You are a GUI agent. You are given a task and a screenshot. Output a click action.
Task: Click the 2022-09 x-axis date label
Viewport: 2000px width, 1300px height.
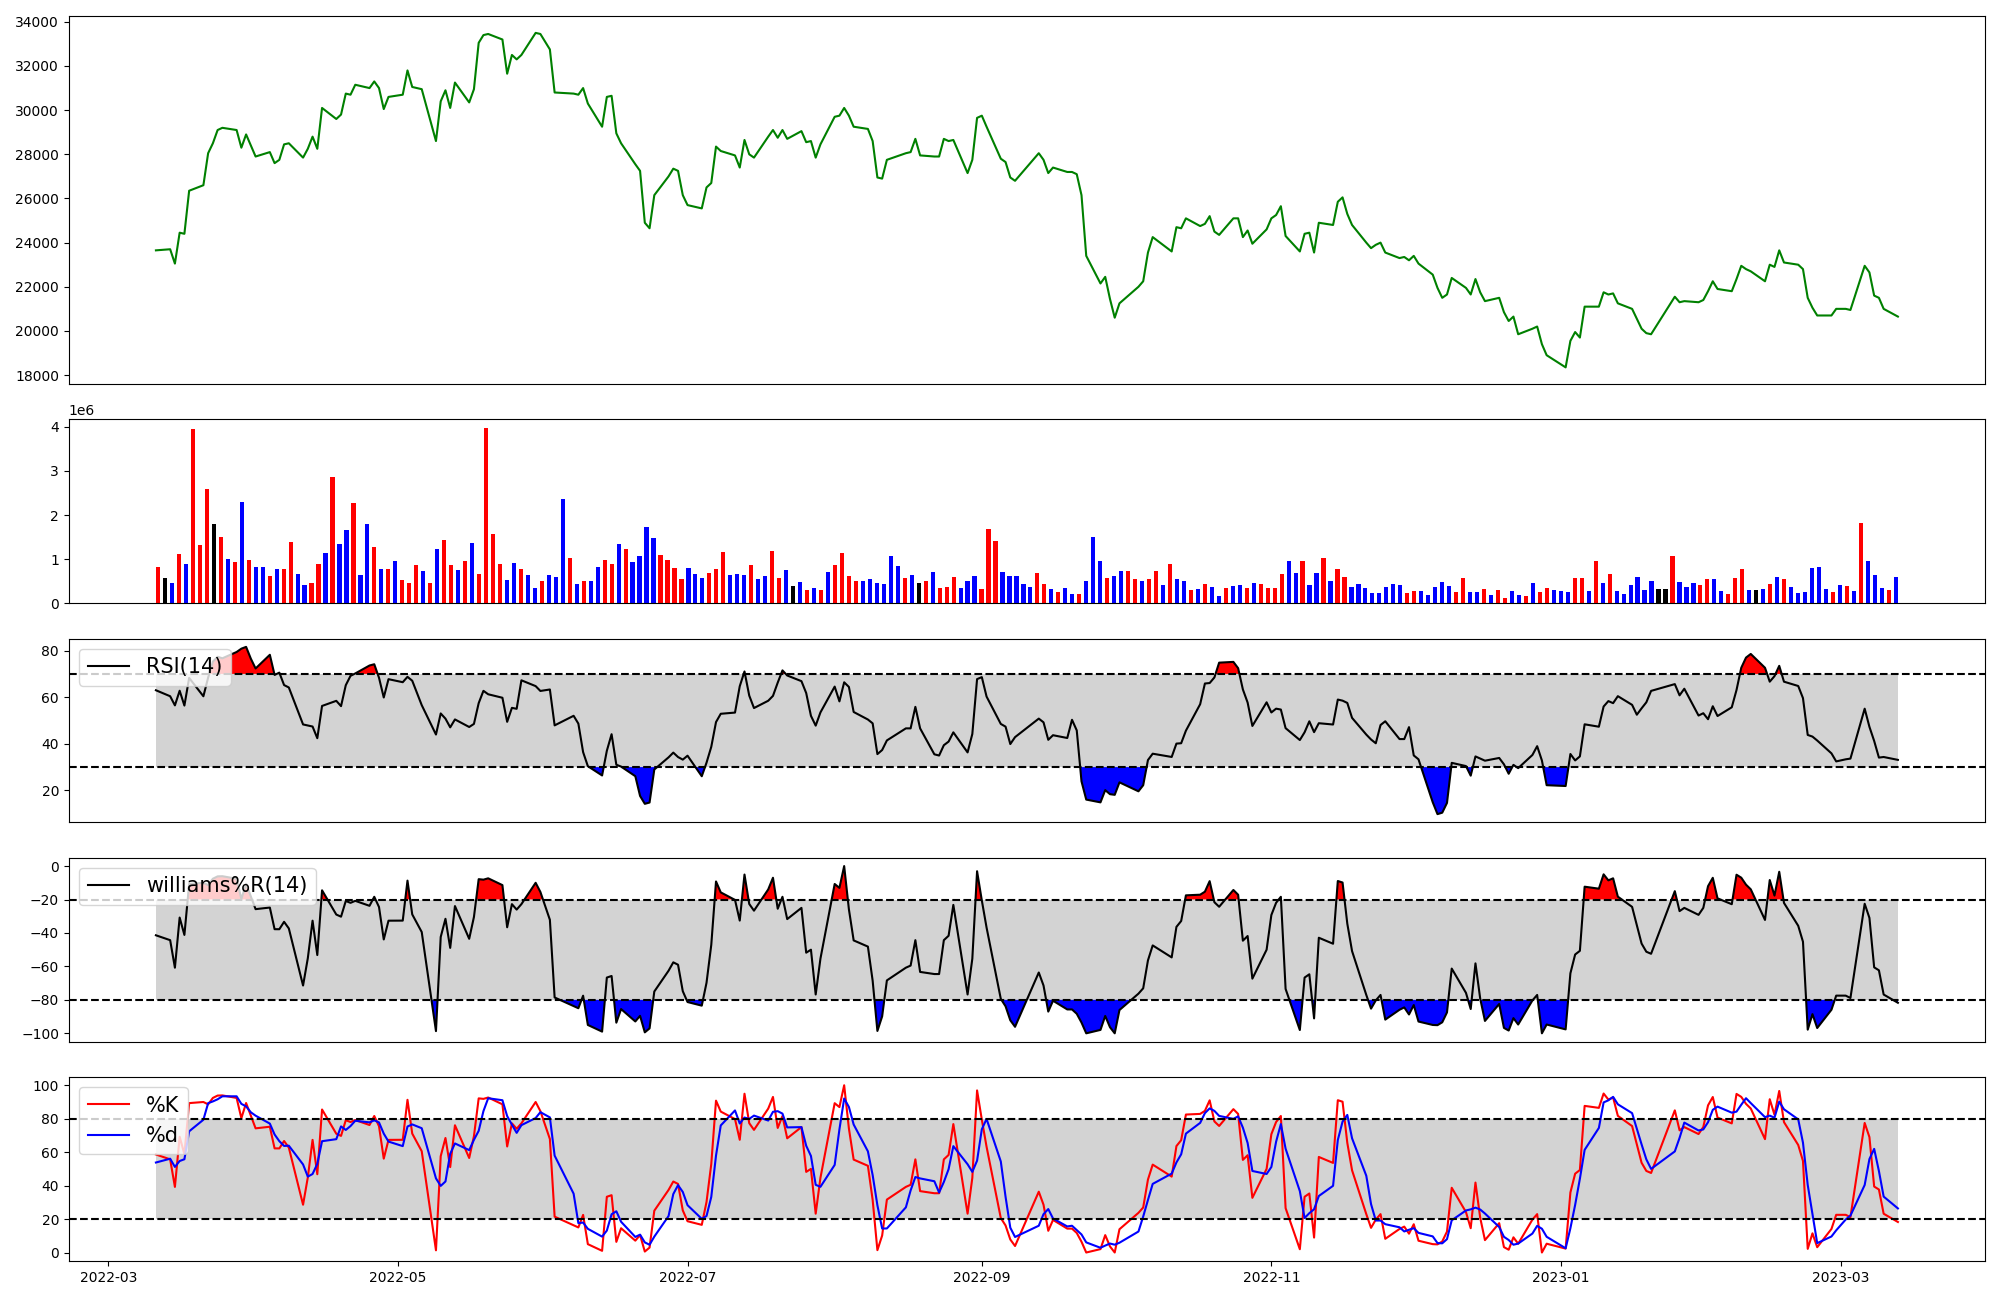(x=981, y=1277)
